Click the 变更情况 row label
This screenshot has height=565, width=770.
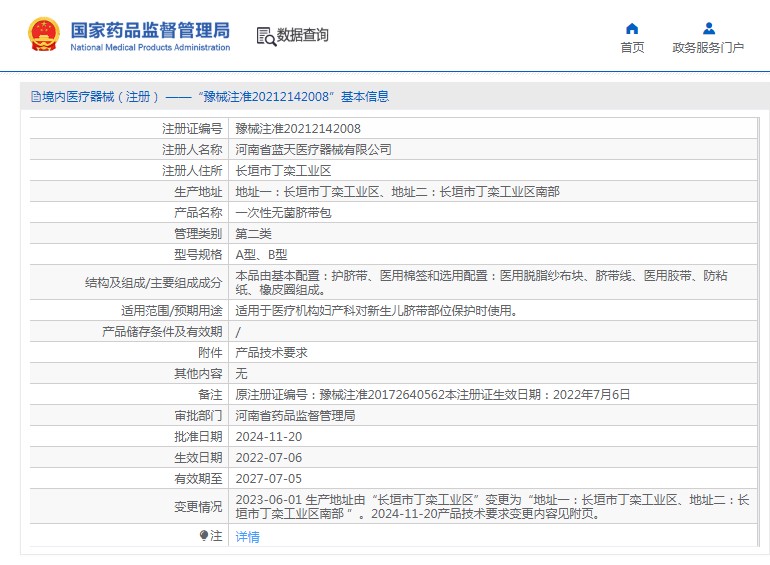(198, 507)
